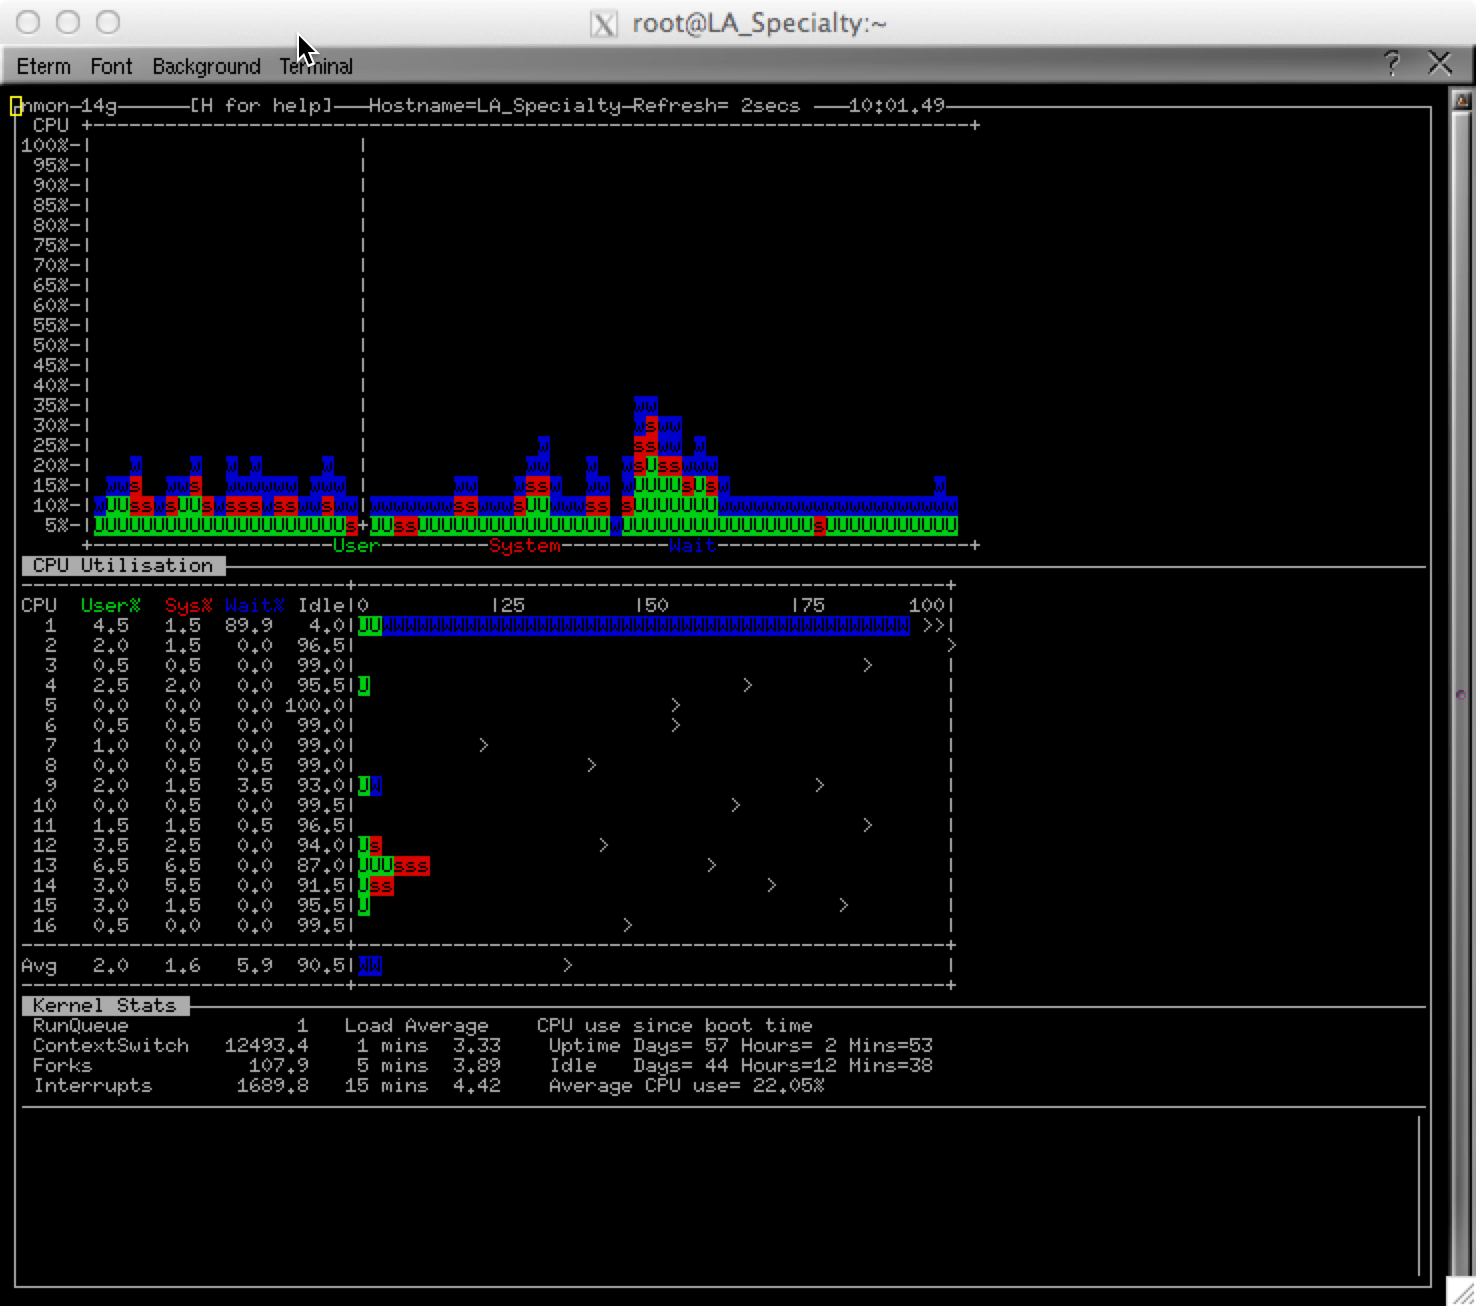The image size is (1476, 1306).
Task: Click the X11 icon in the title bar
Action: tap(604, 23)
